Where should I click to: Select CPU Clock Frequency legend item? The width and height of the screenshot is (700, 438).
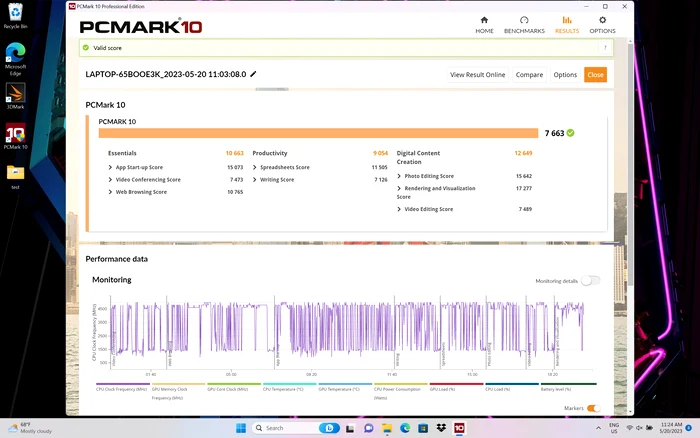122,387
